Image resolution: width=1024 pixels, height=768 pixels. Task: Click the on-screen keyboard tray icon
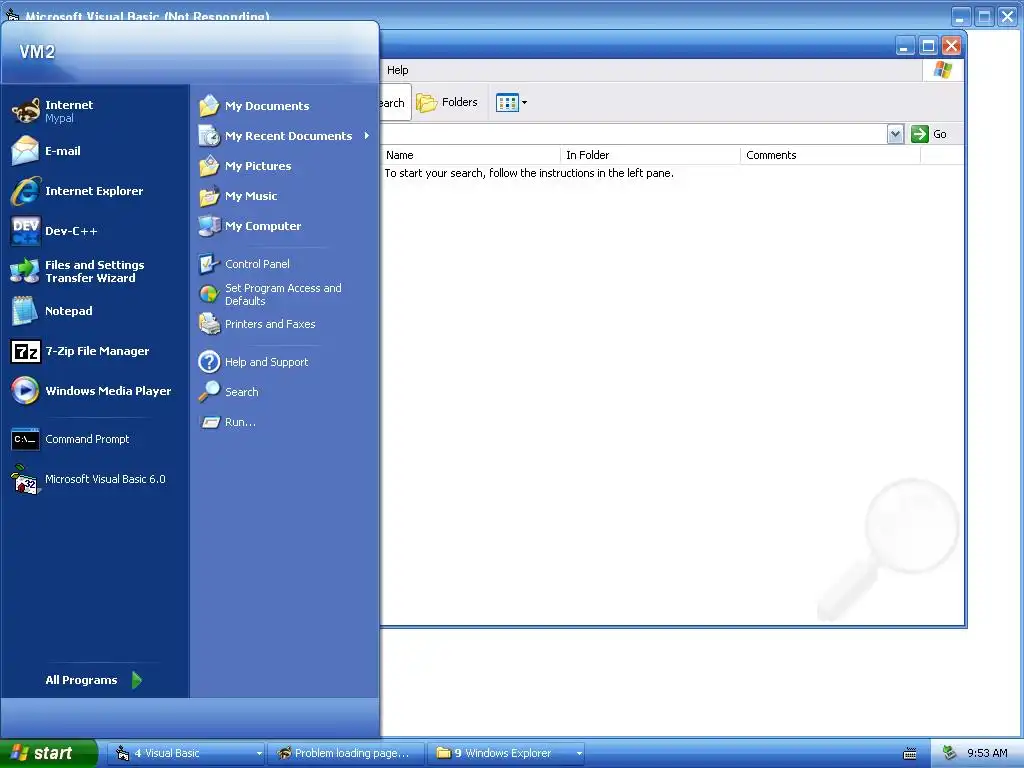click(910, 754)
